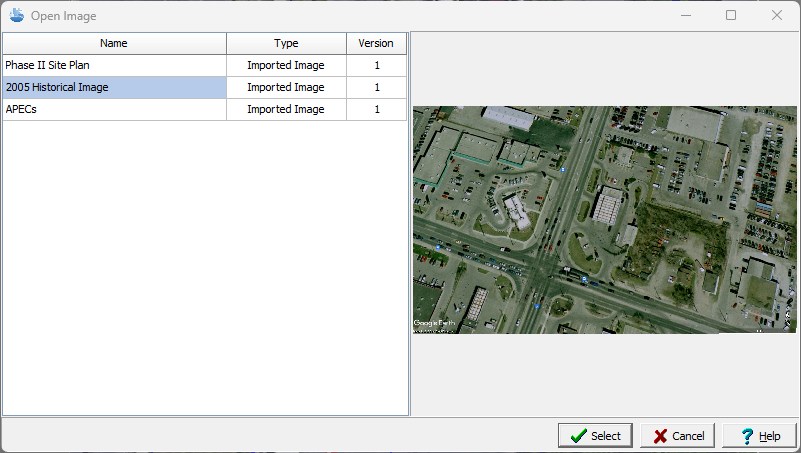Maximize the Open Image window
801x453 pixels.
[x=731, y=16]
